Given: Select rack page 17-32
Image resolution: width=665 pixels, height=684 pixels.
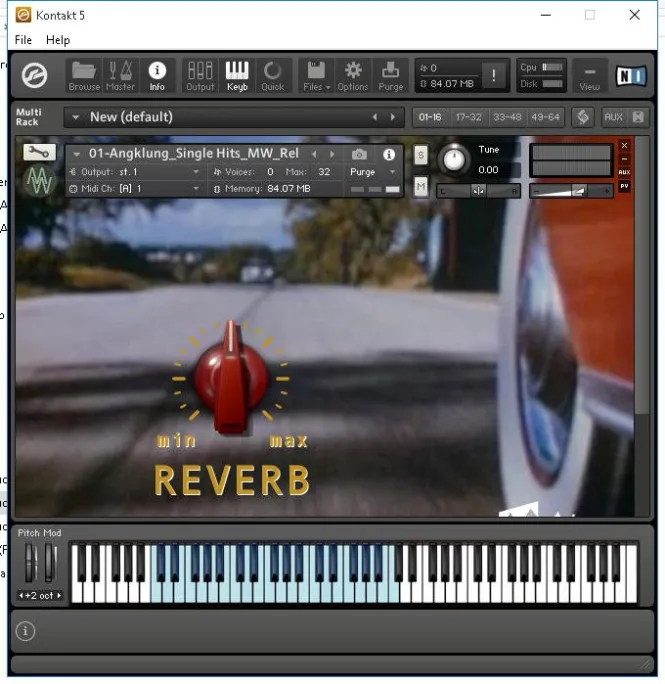Looking at the screenshot, I should click(x=468, y=117).
